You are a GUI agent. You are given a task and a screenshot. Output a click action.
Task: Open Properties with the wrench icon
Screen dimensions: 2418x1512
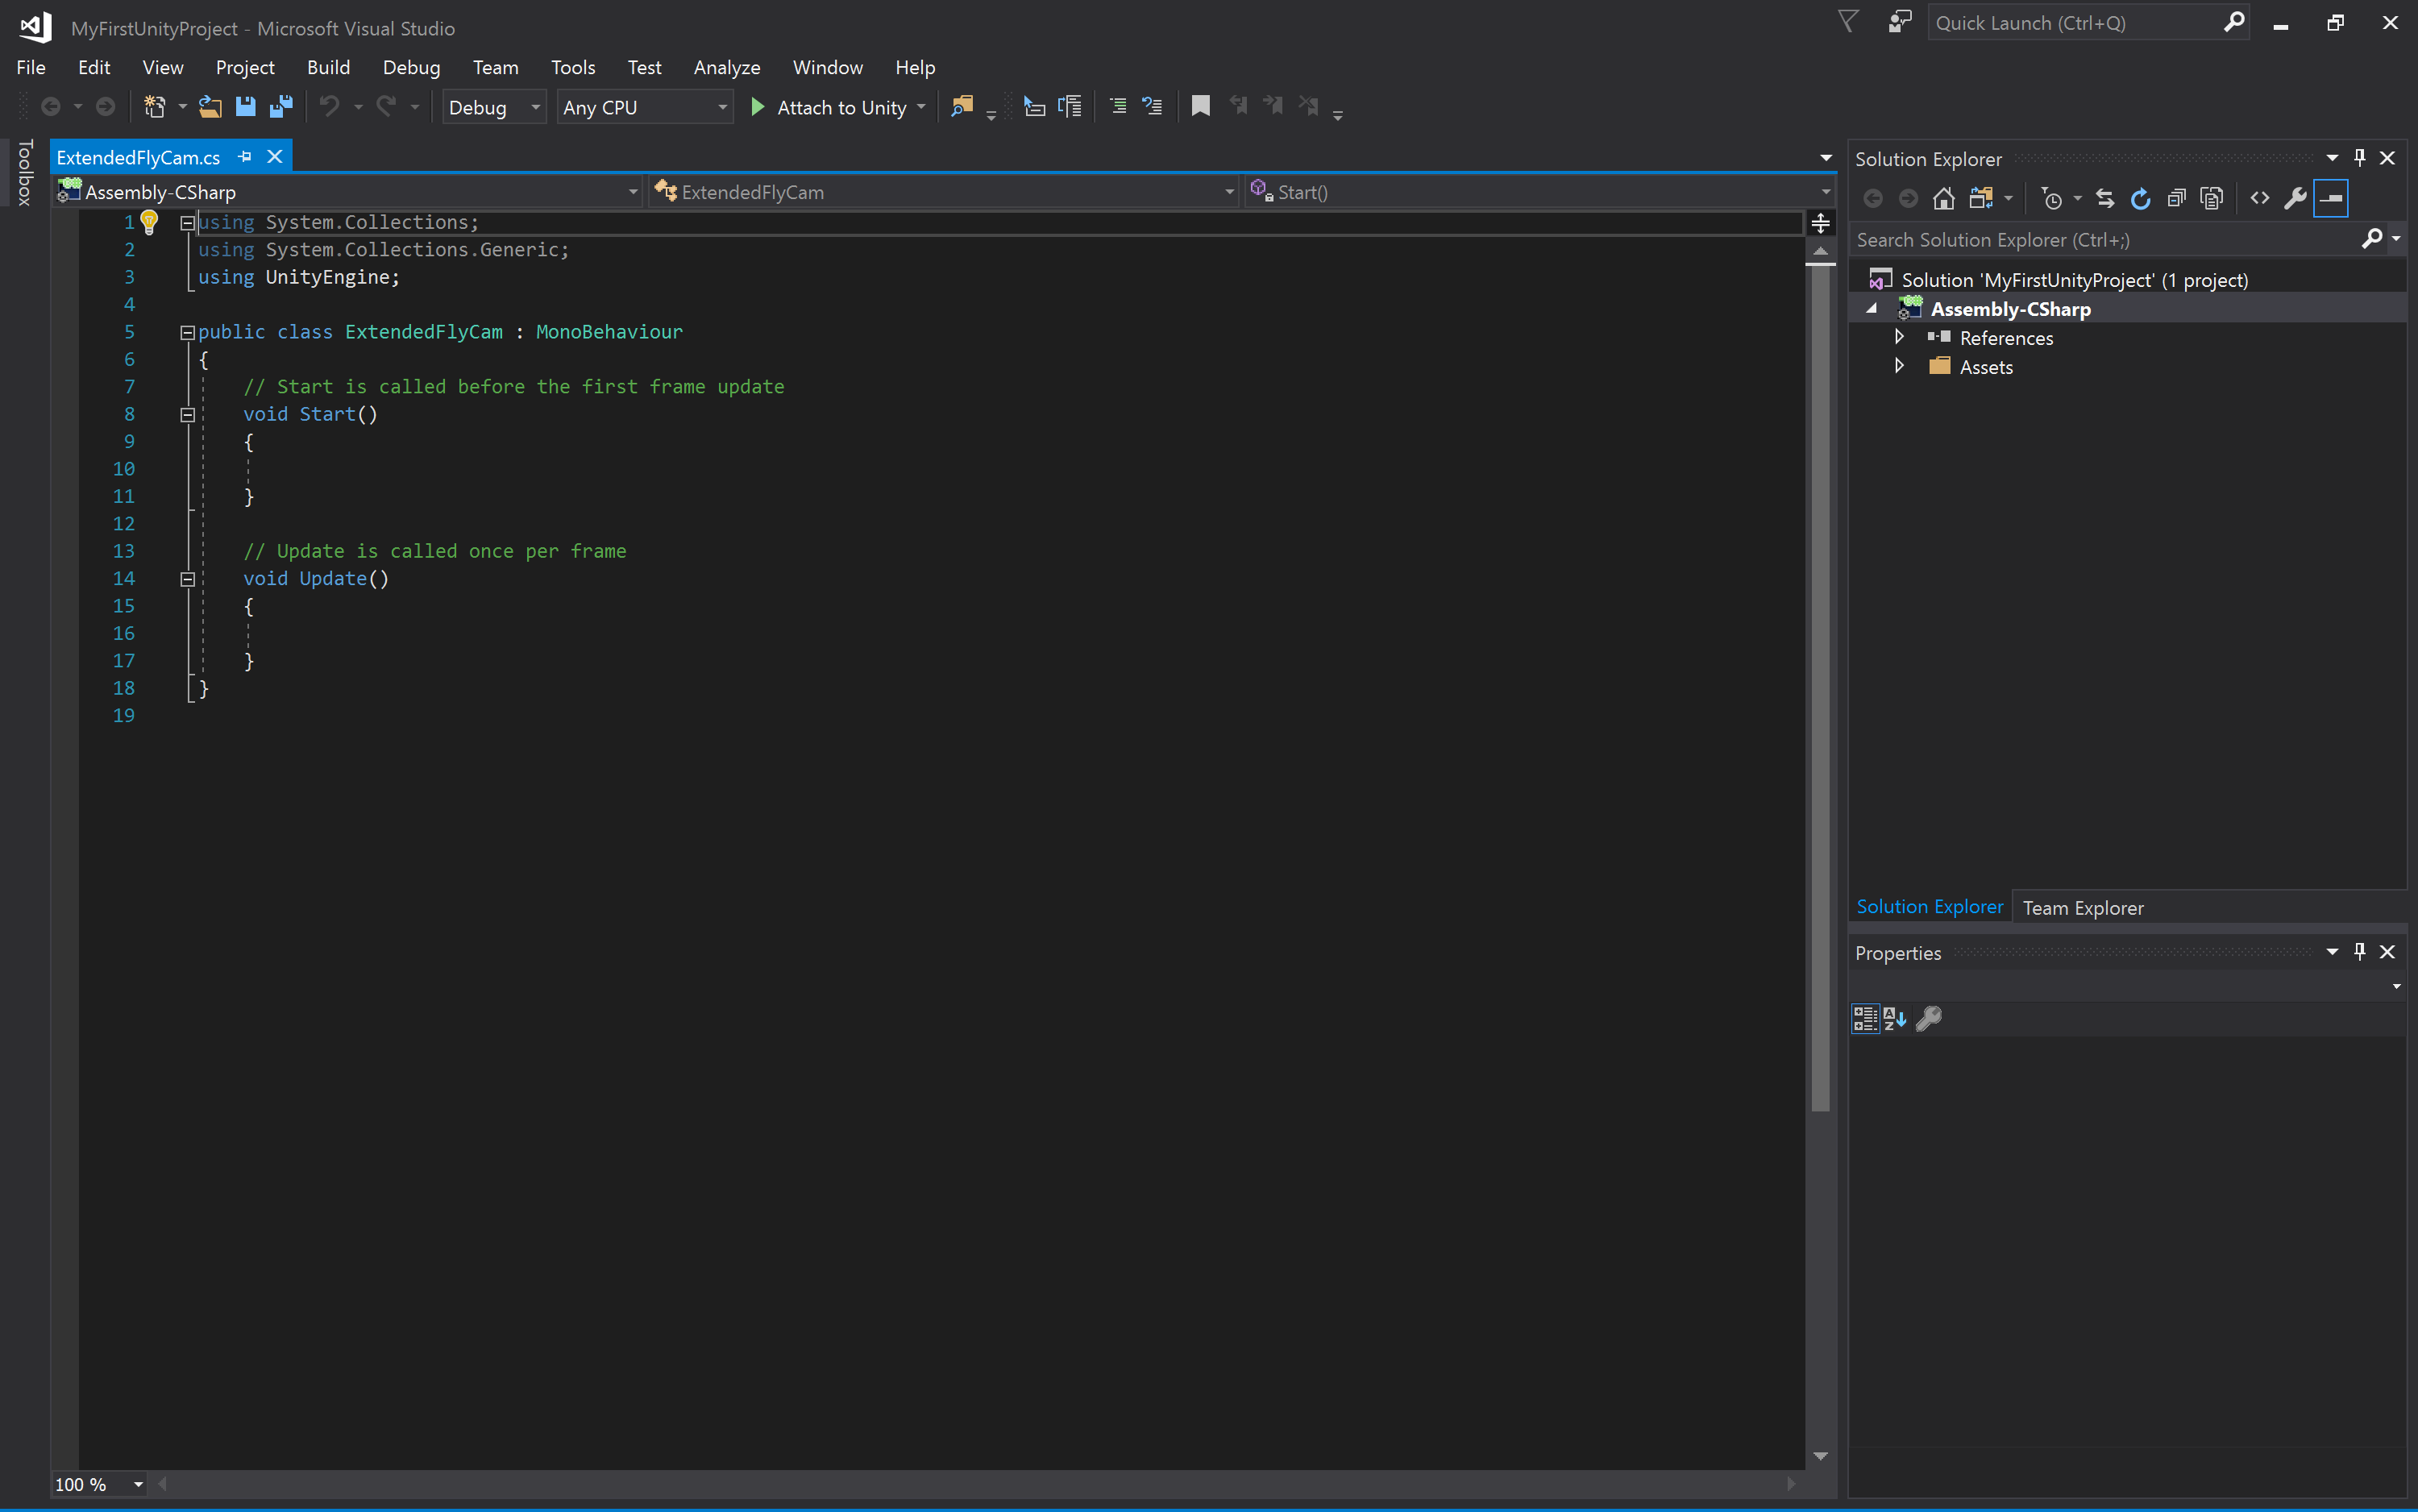pyautogui.click(x=2295, y=199)
